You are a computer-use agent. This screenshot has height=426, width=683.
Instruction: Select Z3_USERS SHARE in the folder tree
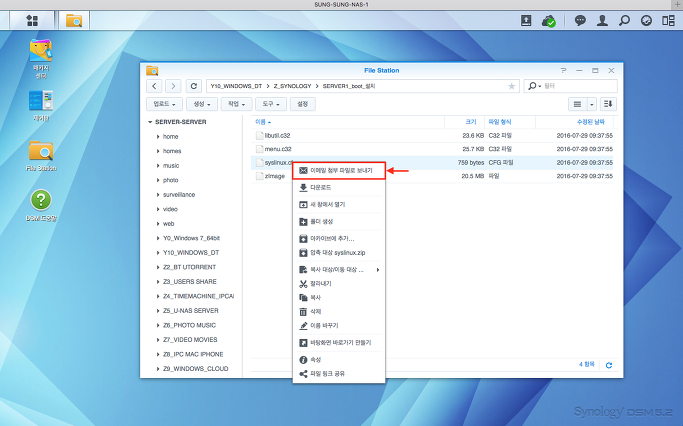pyautogui.click(x=189, y=282)
